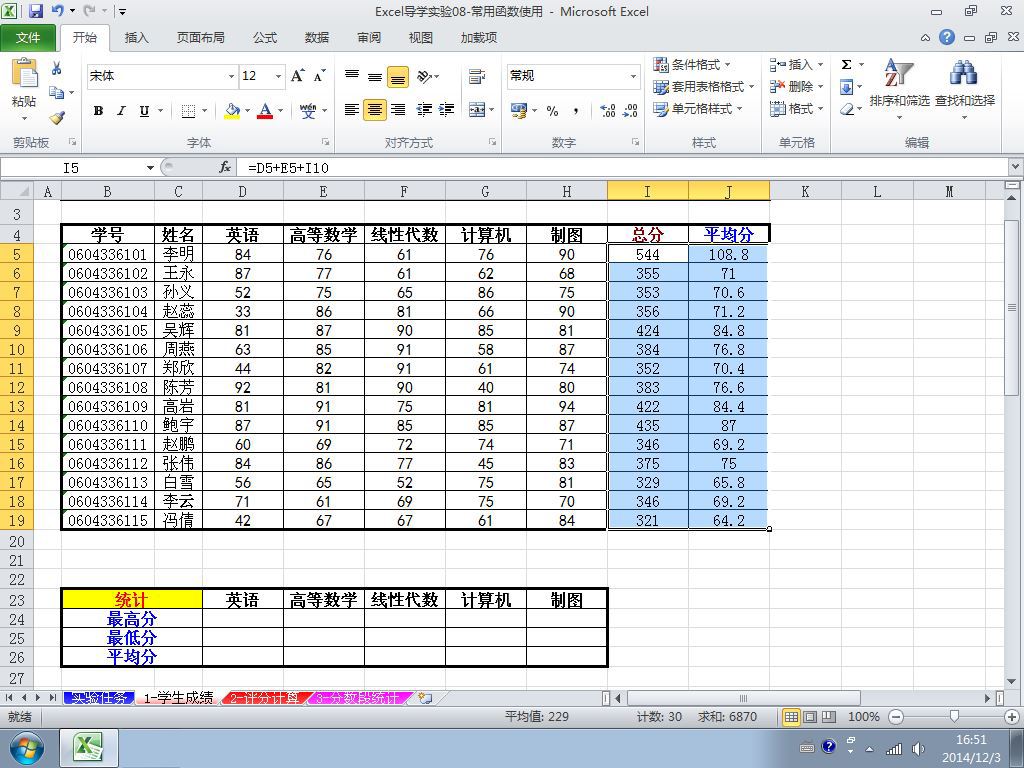Click the Cut scissors icon

57,68
